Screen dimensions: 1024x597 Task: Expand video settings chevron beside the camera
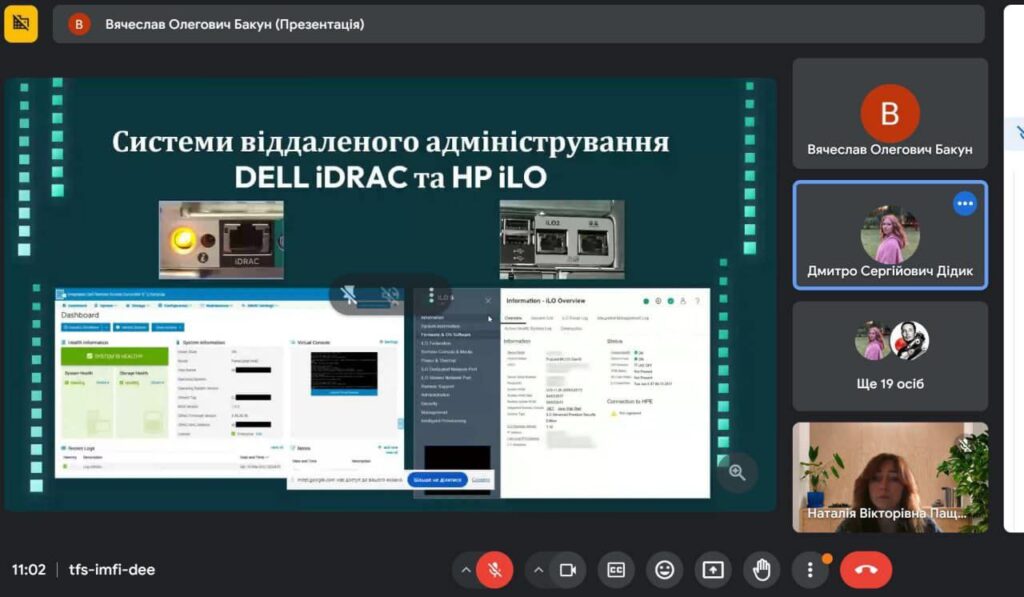538,569
